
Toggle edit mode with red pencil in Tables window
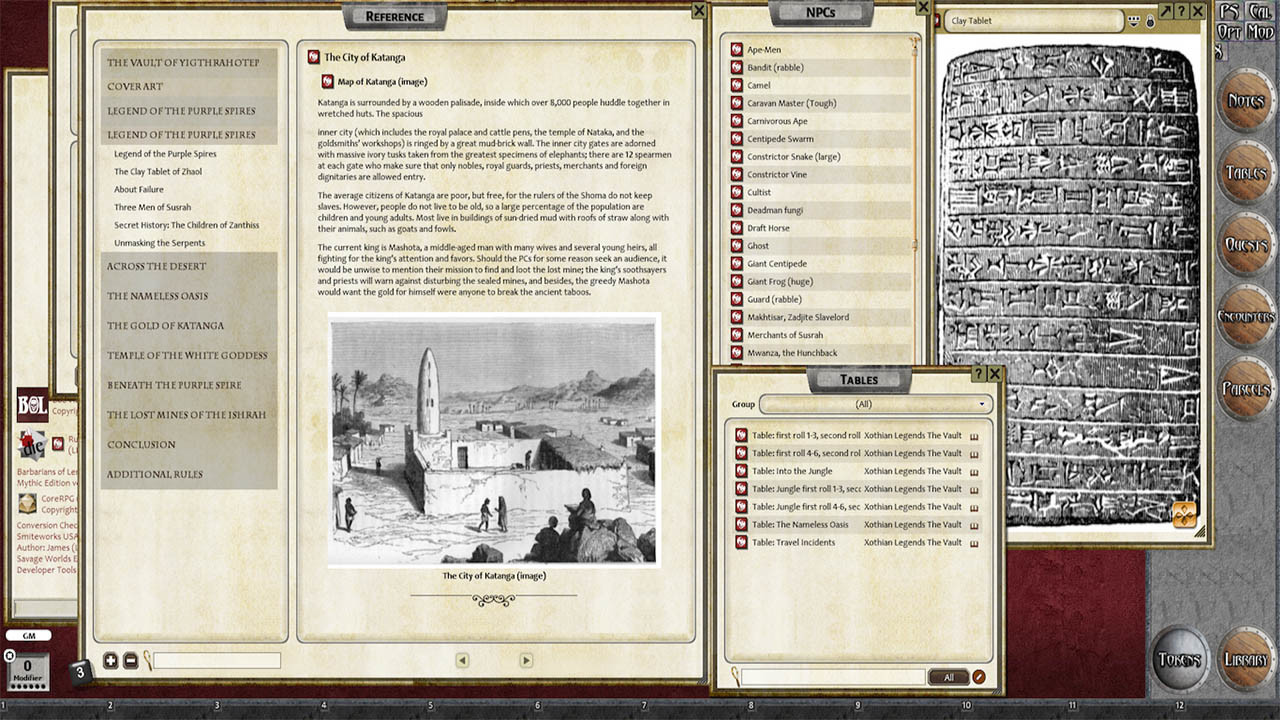(977, 676)
